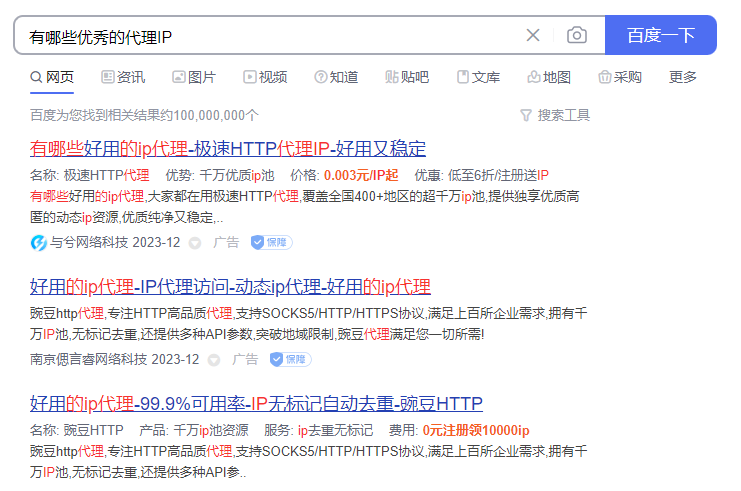Click the 百度一下 search button
741x491 pixels.
[x=661, y=35]
